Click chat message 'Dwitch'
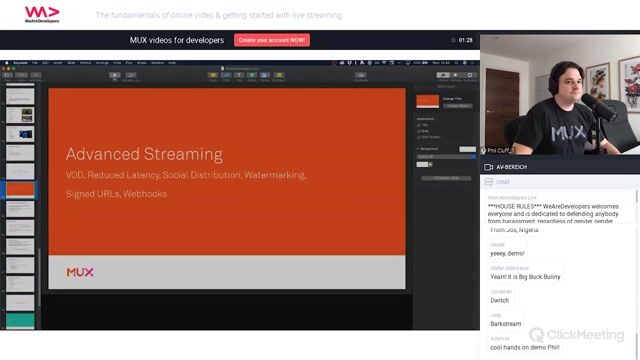Screen dimensions: 640x360 coord(500,300)
